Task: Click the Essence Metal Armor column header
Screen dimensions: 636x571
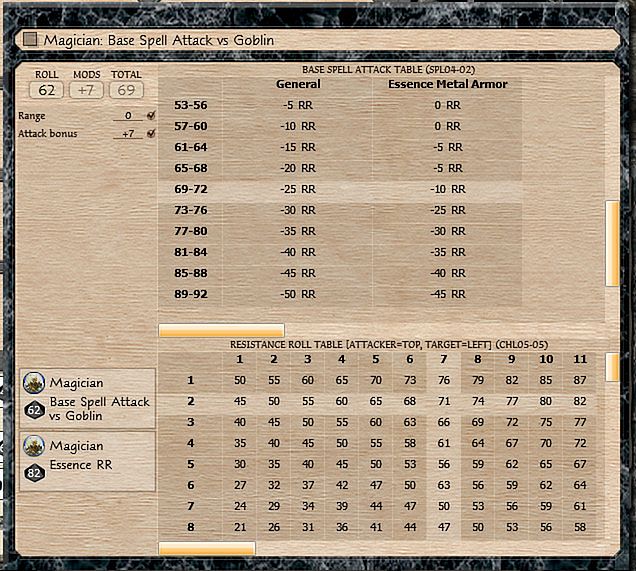Action: [x=447, y=85]
